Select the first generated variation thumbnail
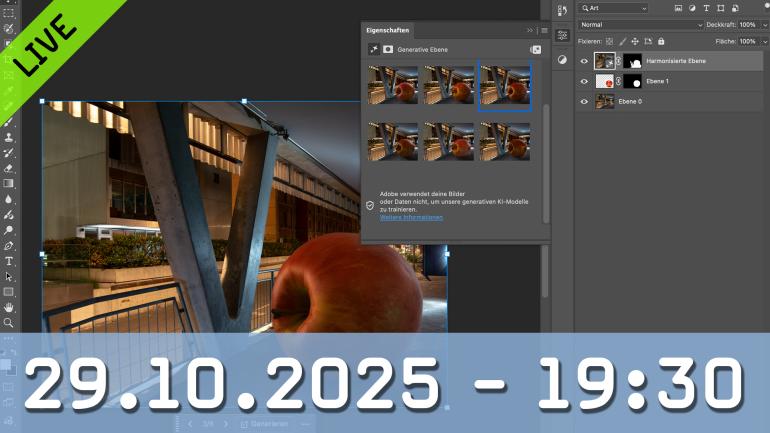Image resolution: width=770 pixels, height=433 pixels. click(393, 86)
